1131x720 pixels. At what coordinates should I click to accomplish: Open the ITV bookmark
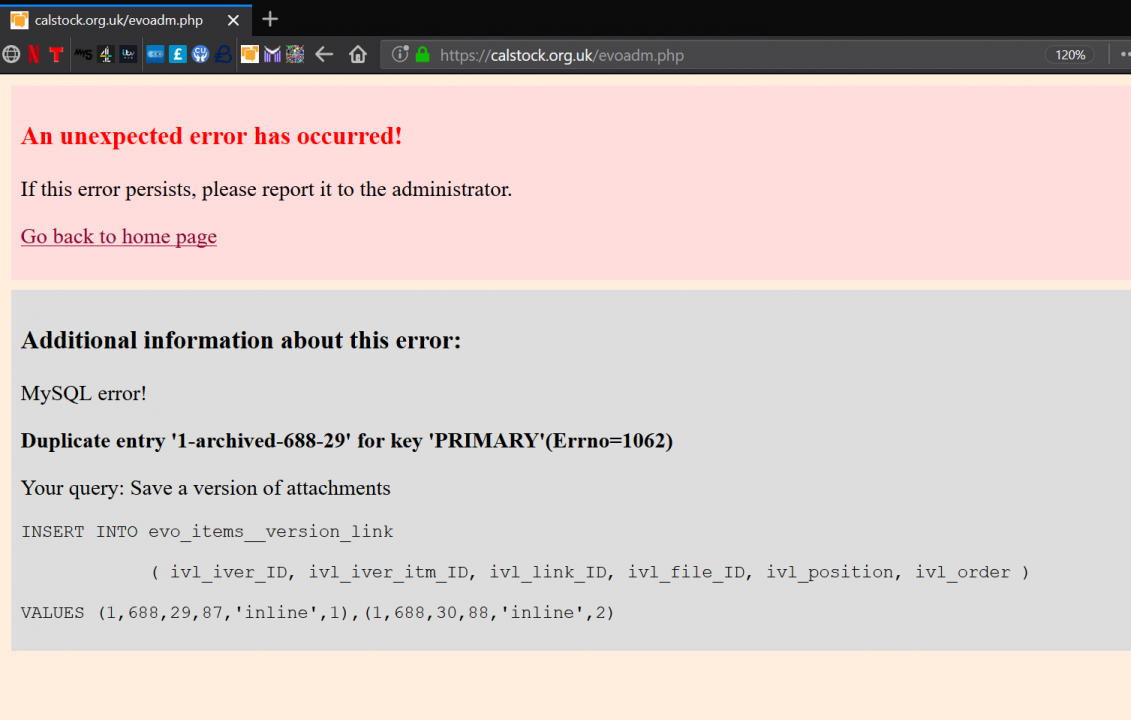pyautogui.click(x=128, y=54)
